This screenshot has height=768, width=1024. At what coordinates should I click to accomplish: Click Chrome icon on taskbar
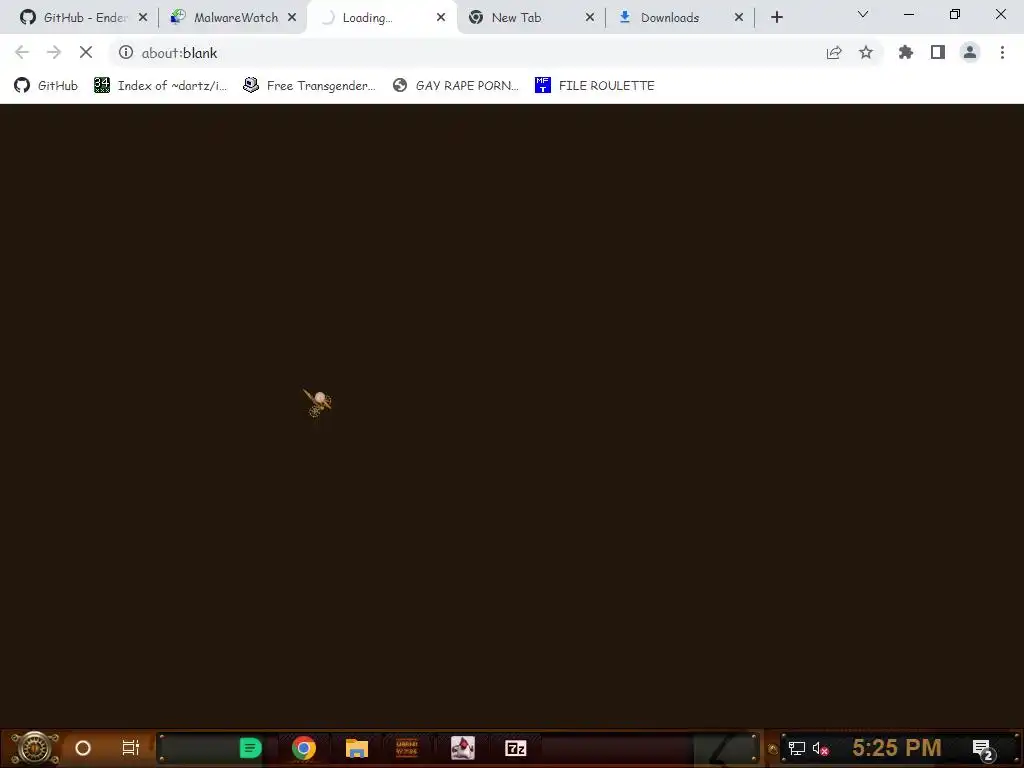coord(304,748)
